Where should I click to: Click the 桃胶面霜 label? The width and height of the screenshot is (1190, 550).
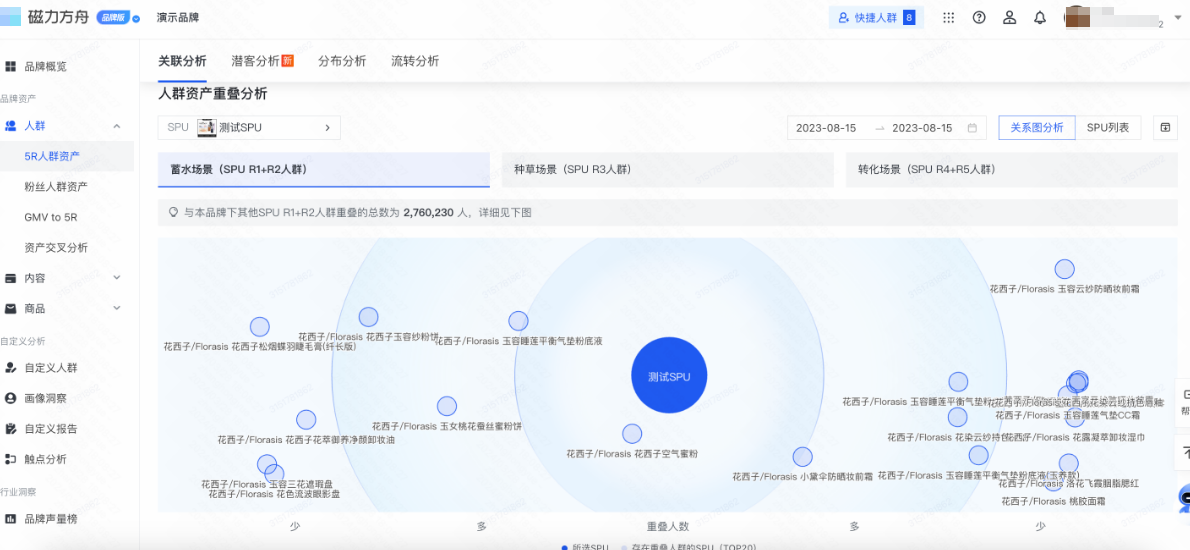pyautogui.click(x=1053, y=501)
